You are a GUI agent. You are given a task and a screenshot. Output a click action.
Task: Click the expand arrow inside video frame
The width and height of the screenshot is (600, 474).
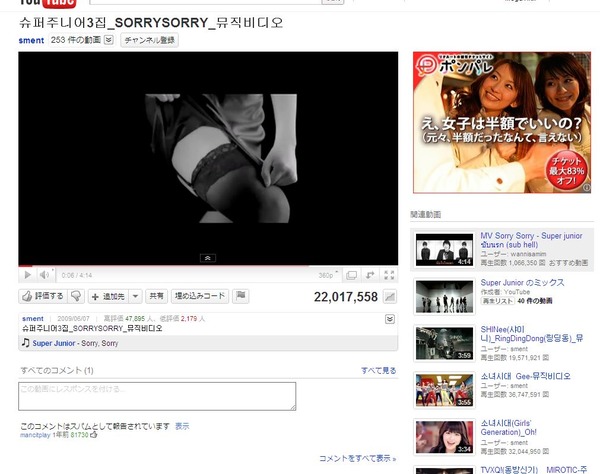coord(208,258)
